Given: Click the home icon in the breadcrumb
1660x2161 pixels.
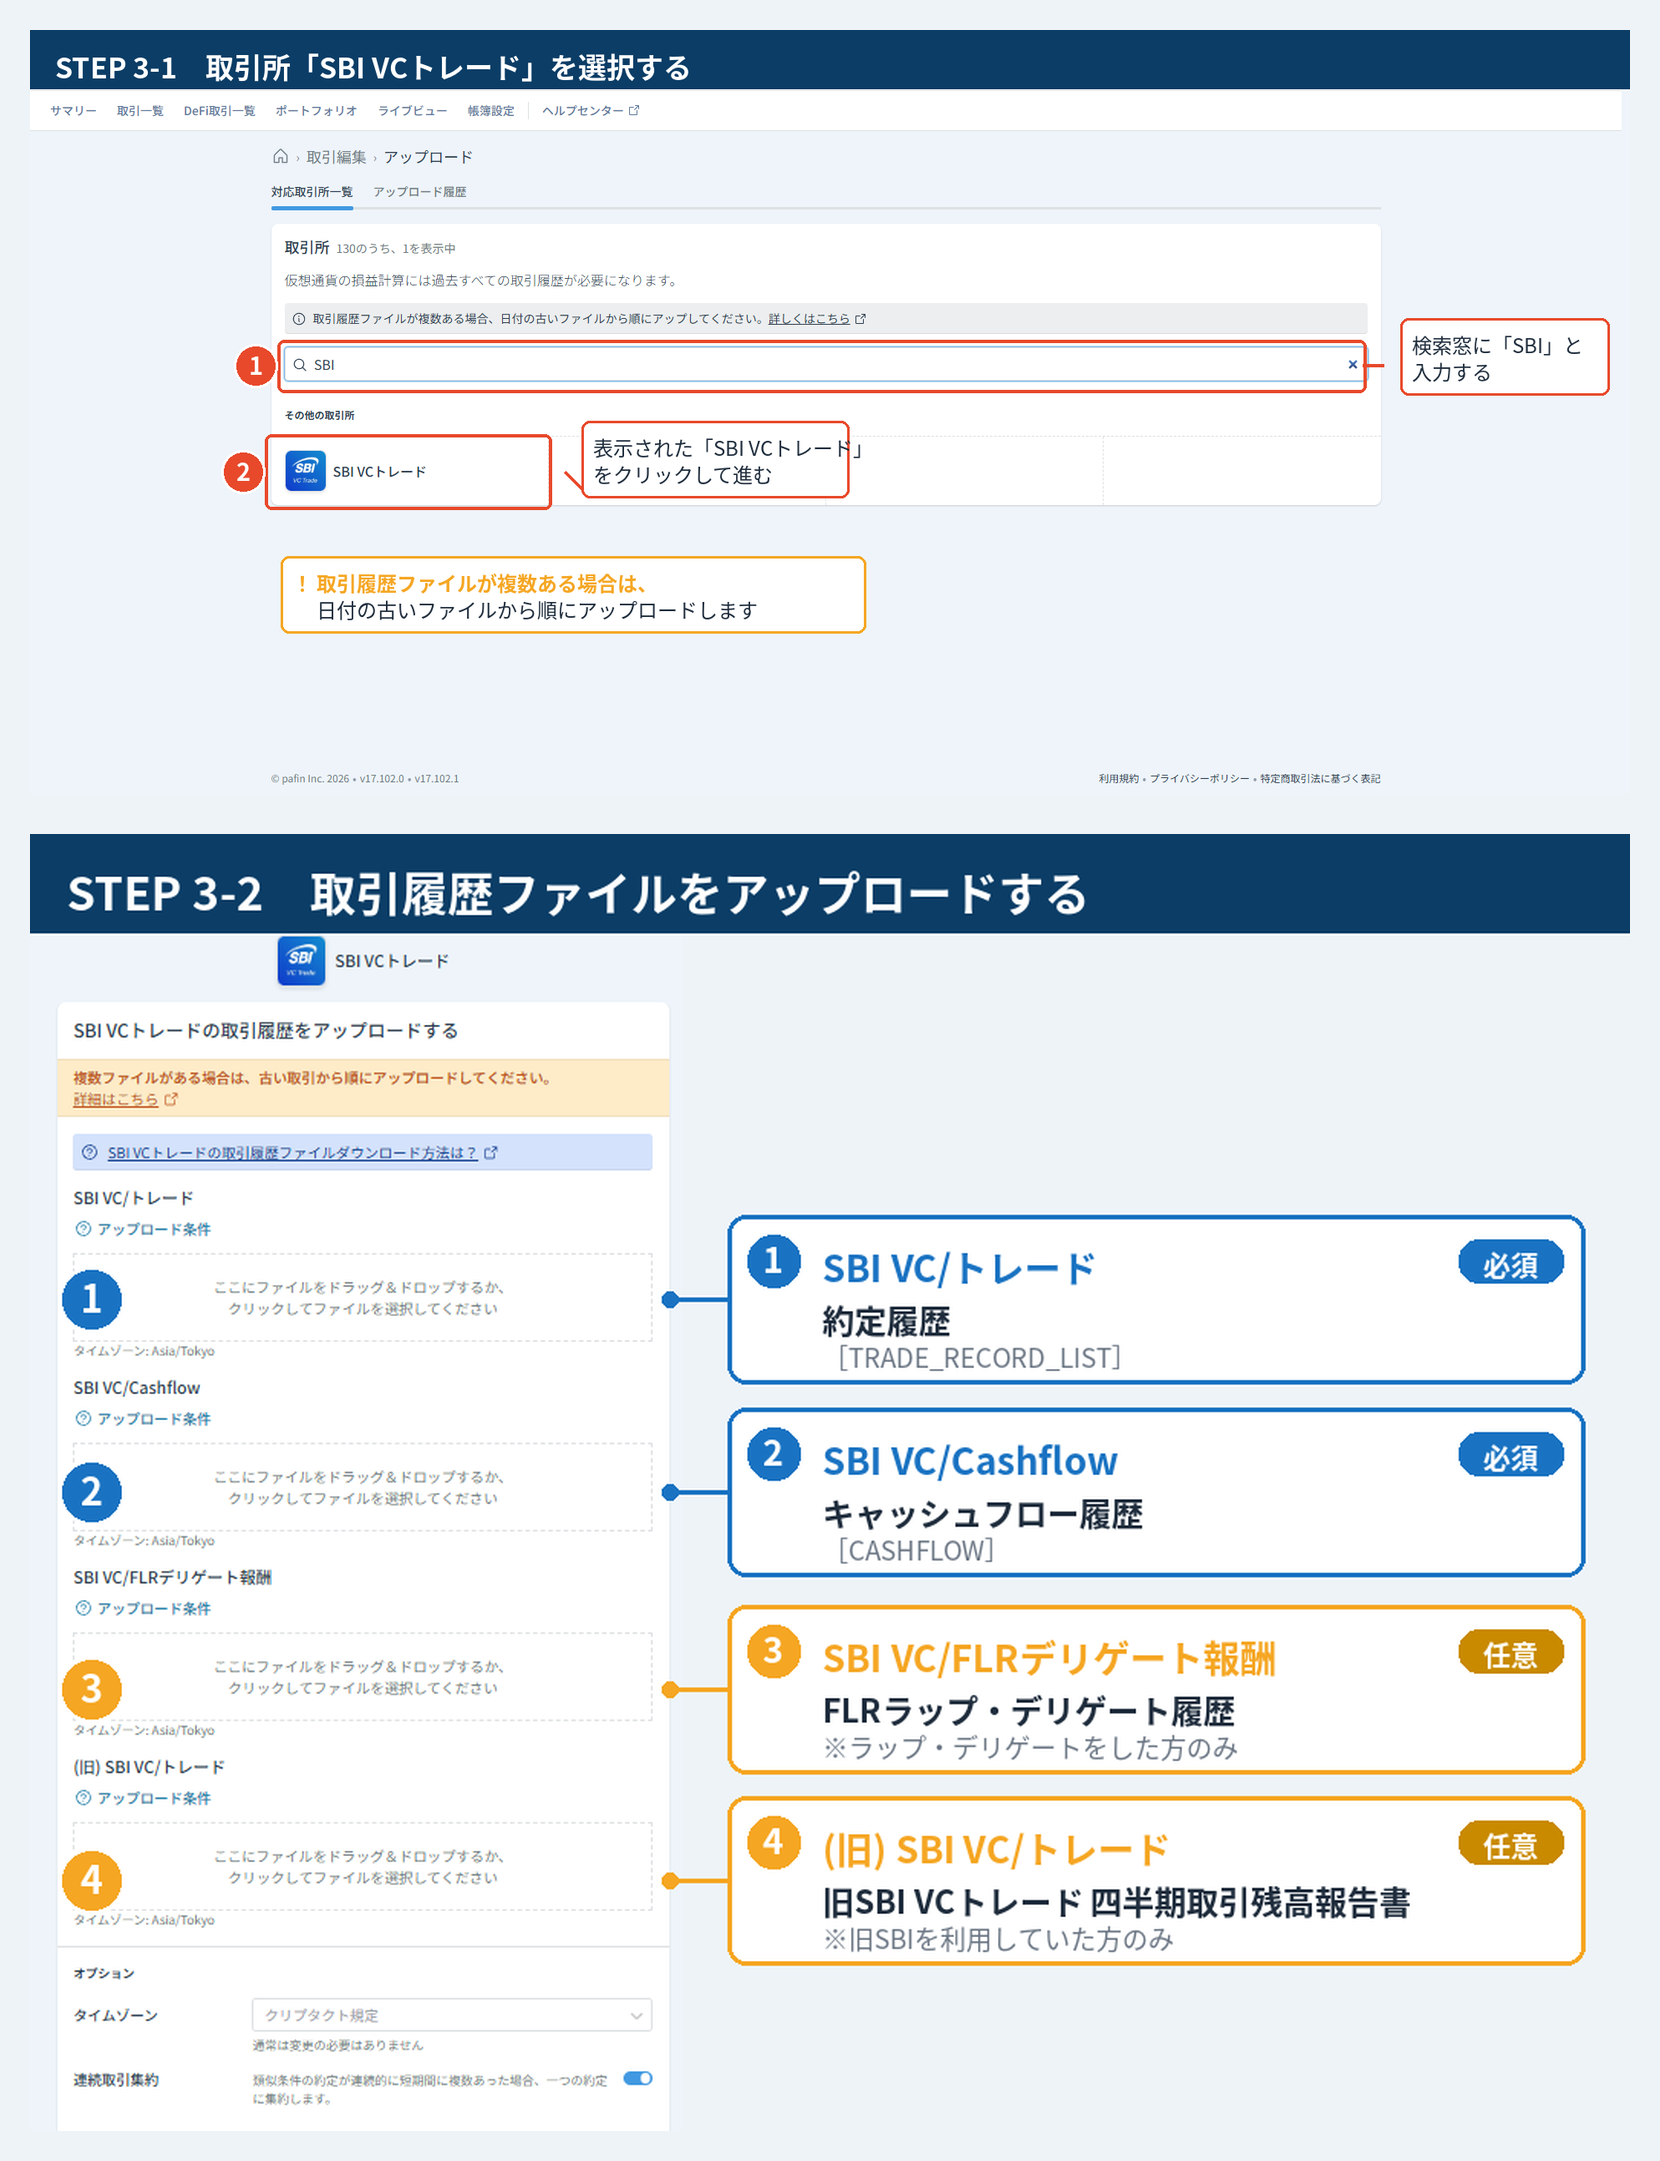Looking at the screenshot, I should tap(281, 157).
